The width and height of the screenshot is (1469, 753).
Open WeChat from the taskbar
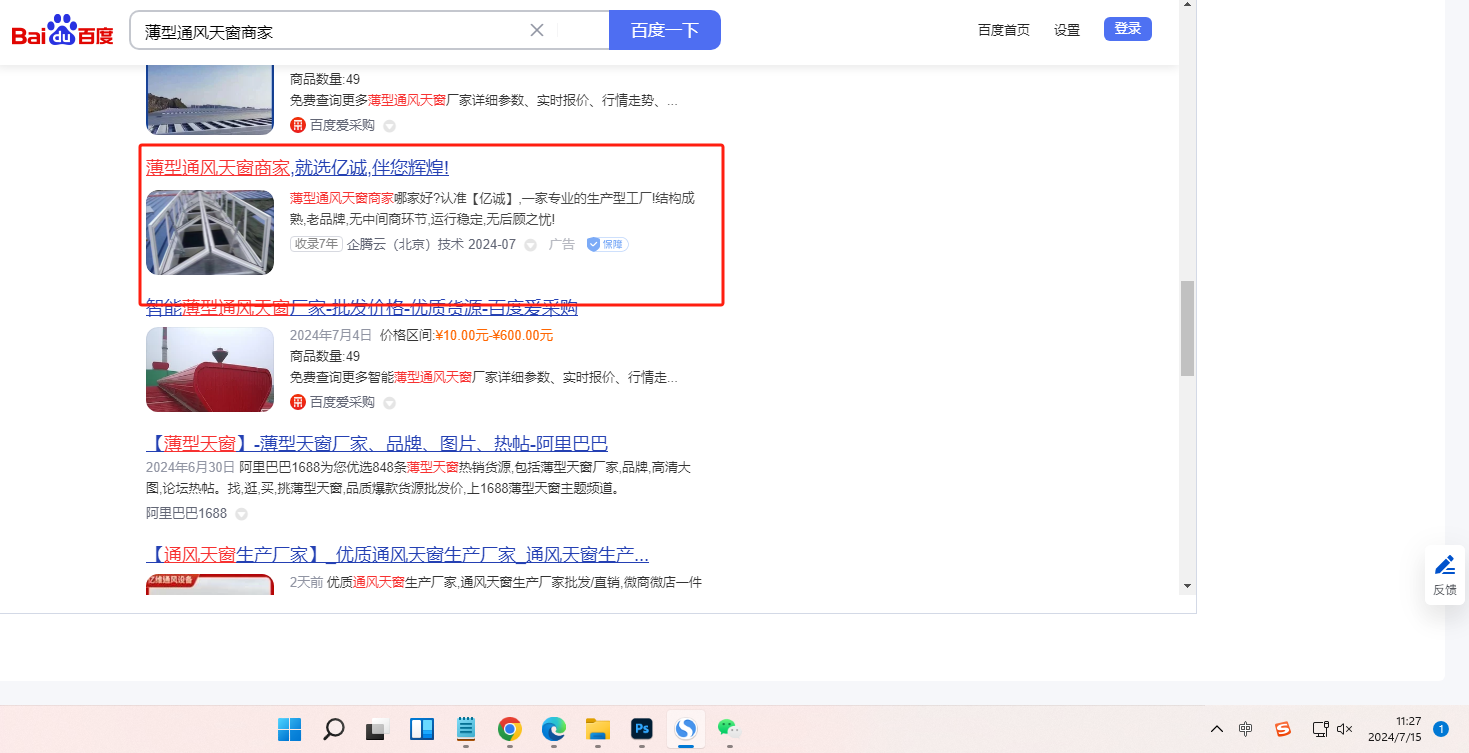[x=729, y=730]
